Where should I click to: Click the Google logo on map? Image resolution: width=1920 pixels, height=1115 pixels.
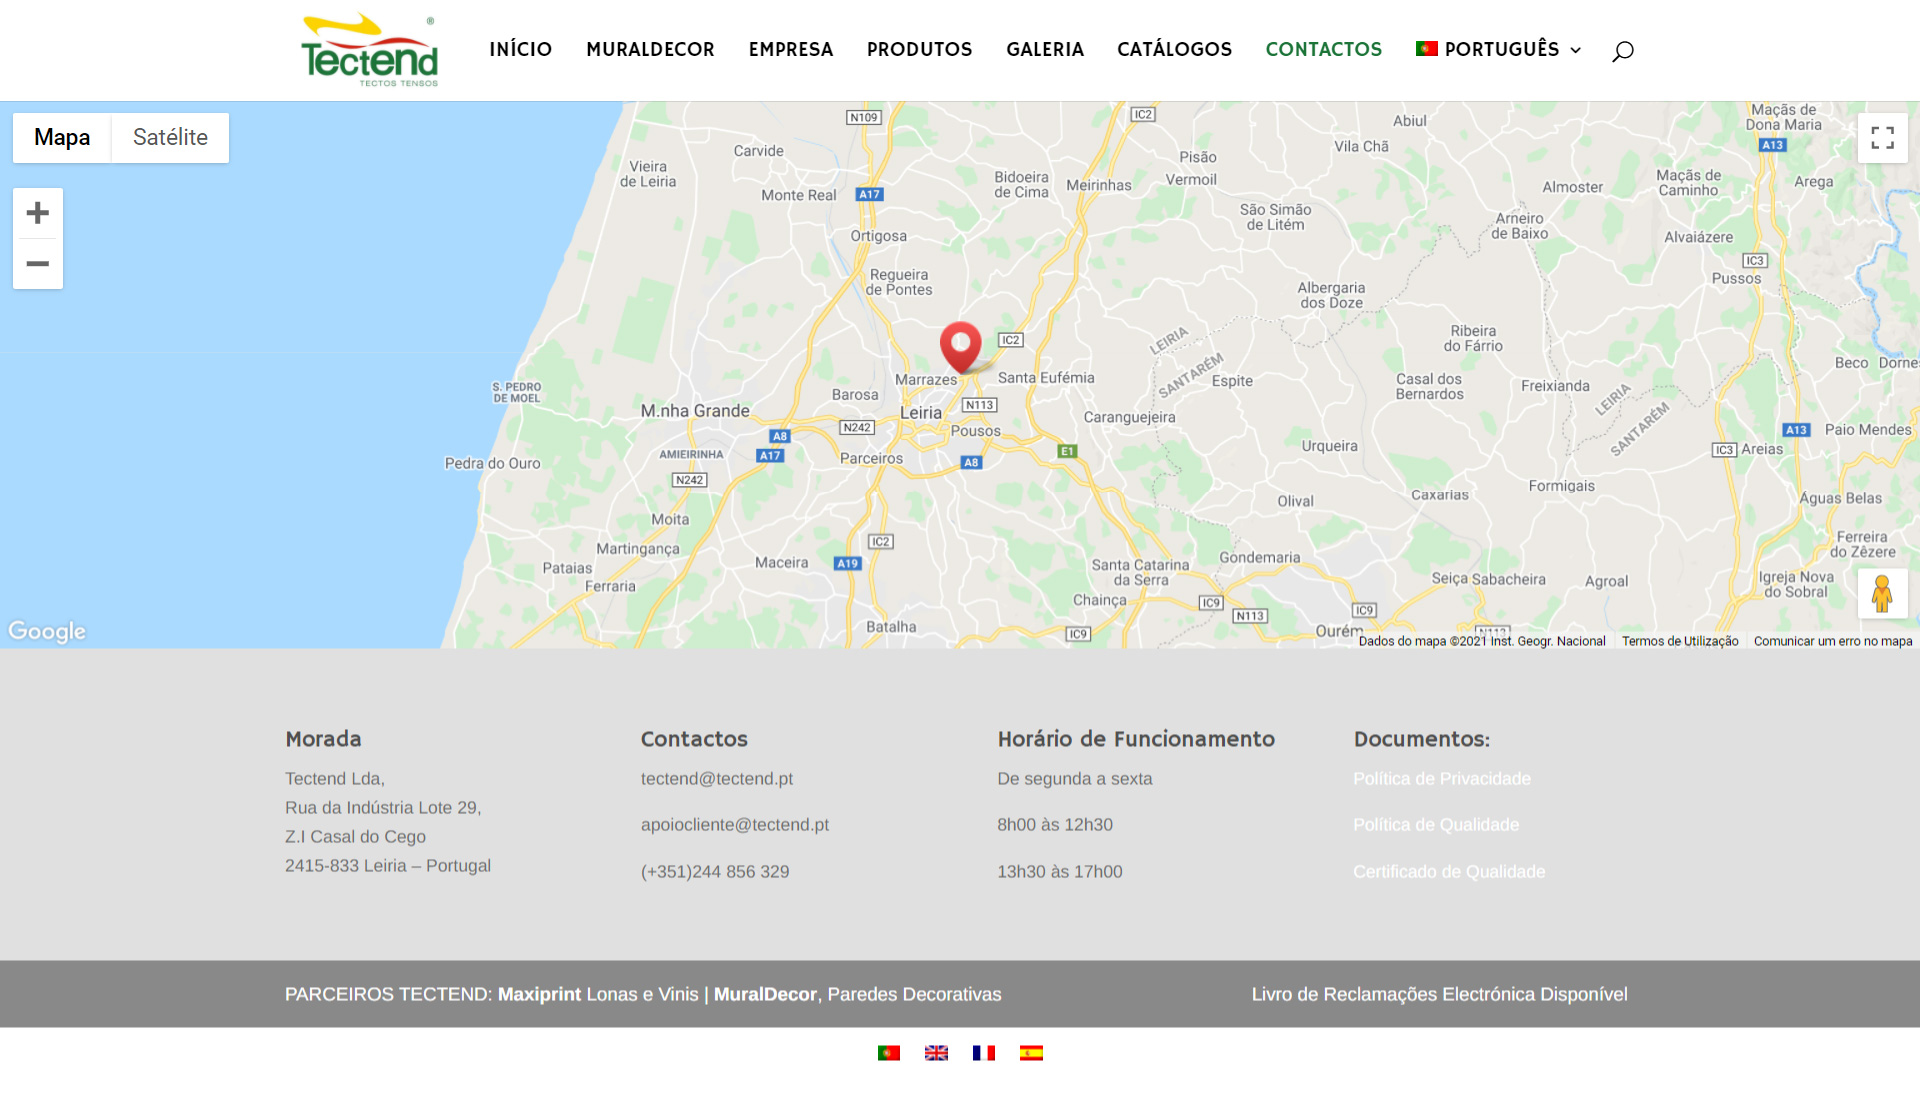click(47, 632)
